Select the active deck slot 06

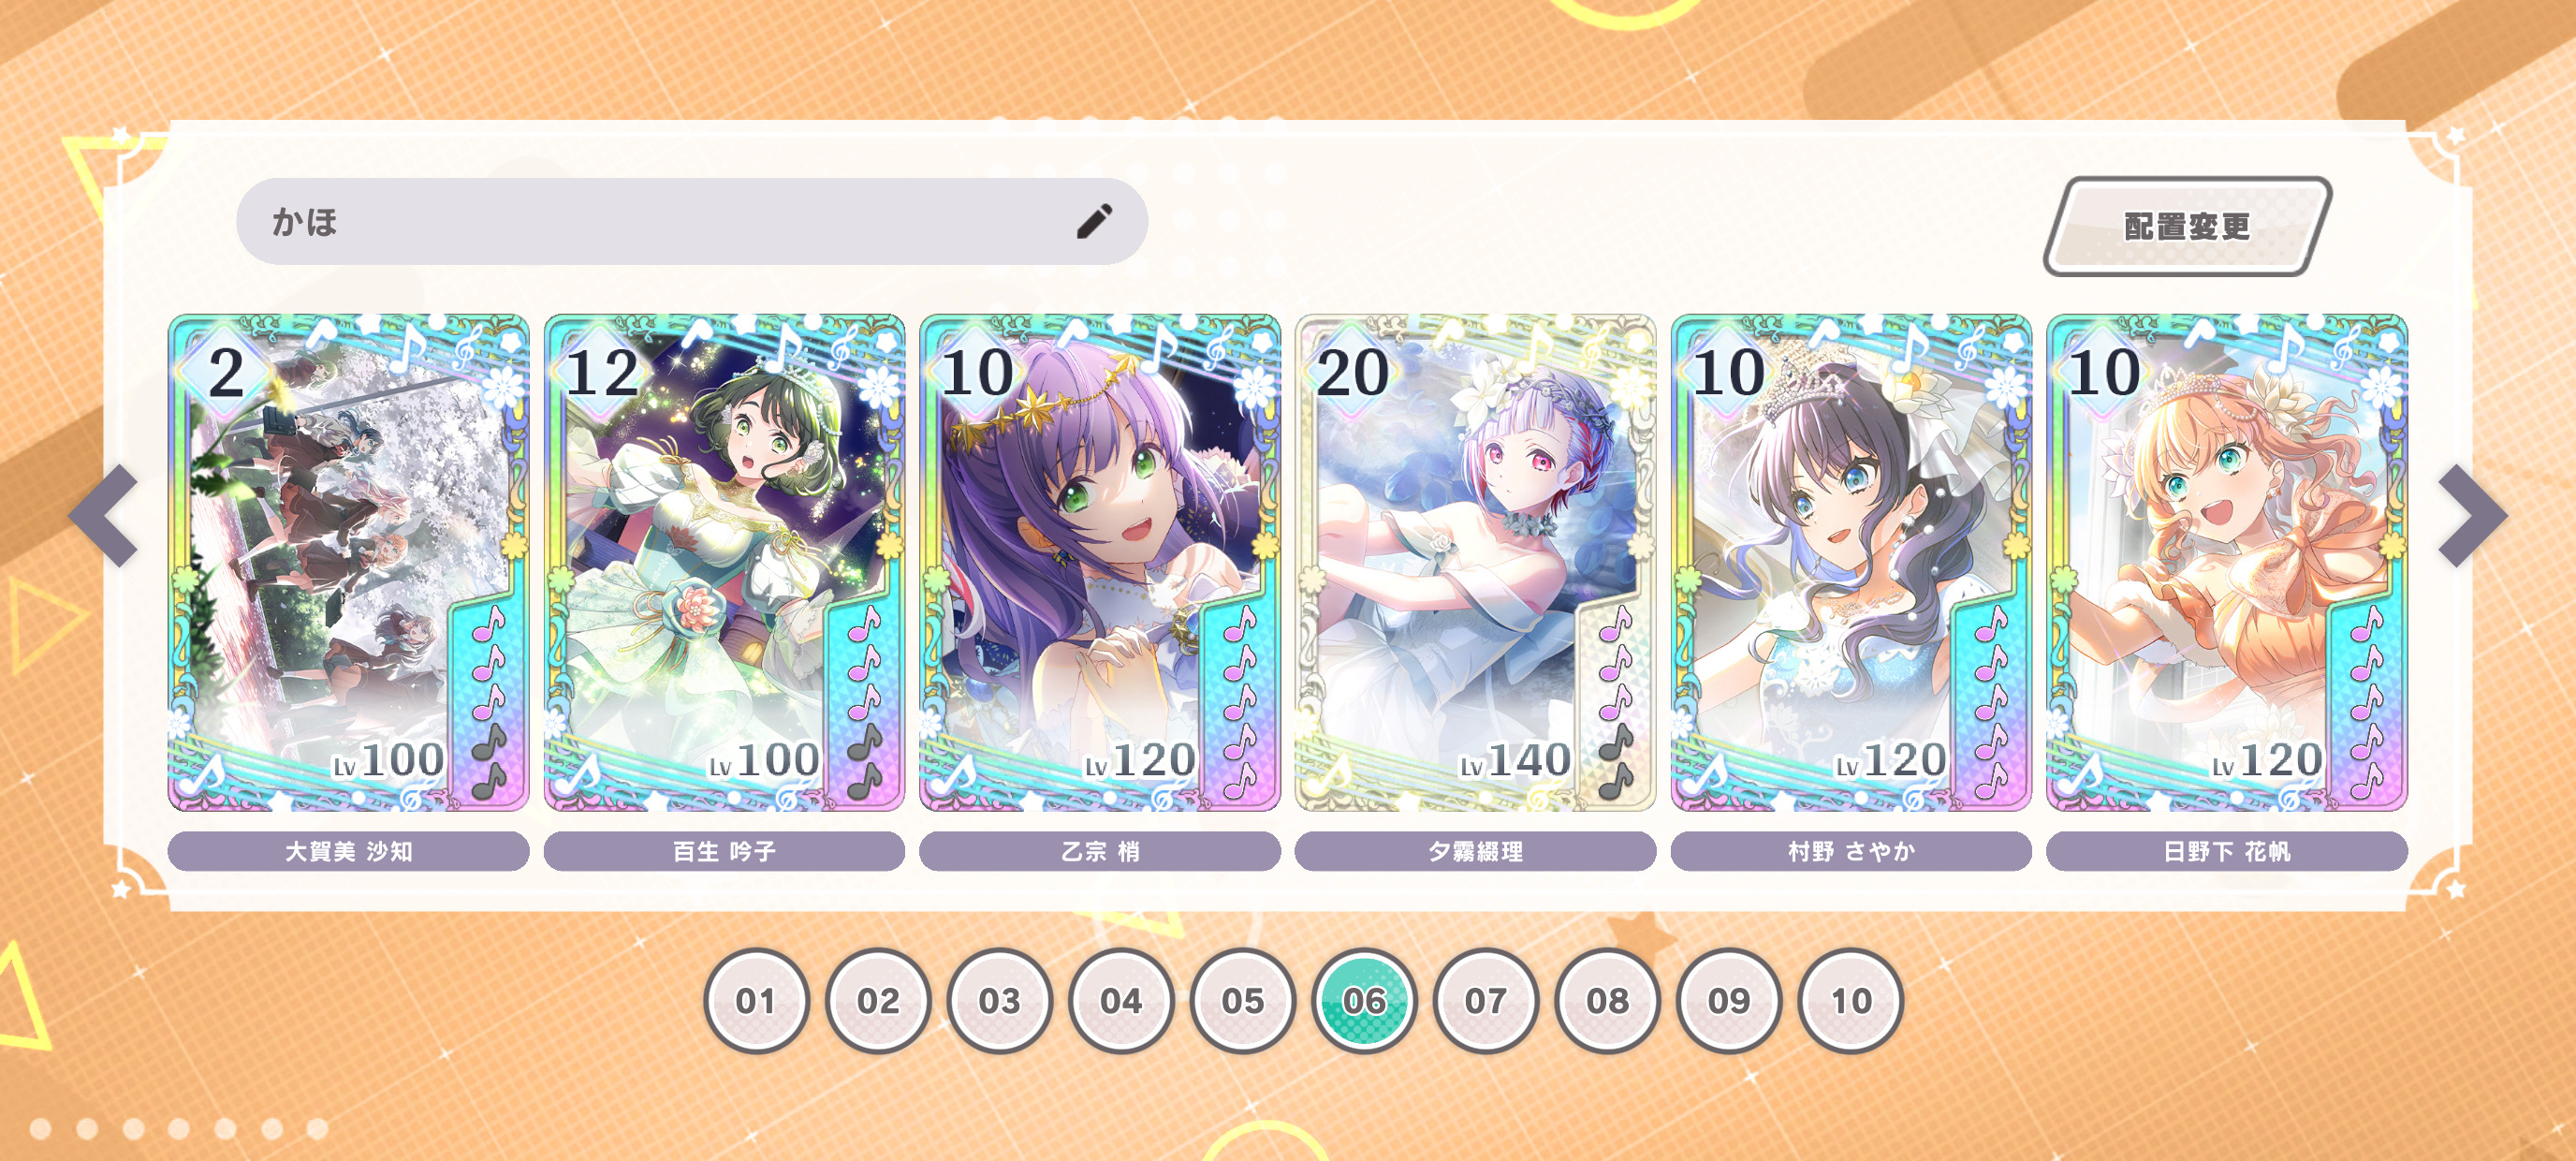pos(1364,1000)
